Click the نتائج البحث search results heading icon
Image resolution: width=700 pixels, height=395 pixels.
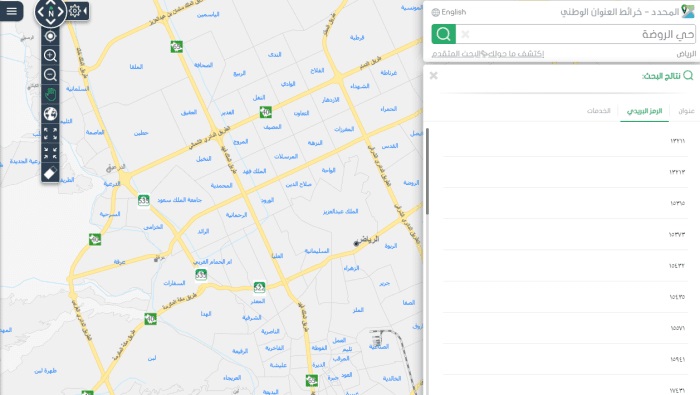(688, 75)
